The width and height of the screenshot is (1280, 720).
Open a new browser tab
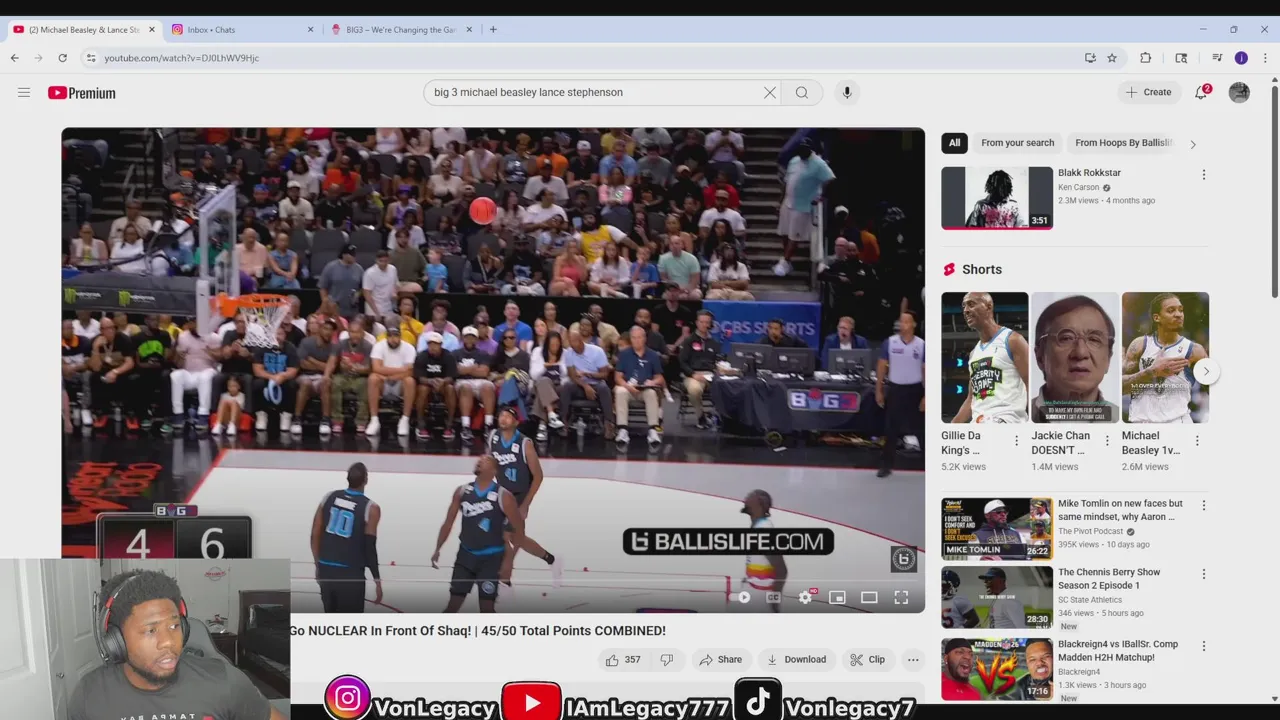(x=493, y=30)
